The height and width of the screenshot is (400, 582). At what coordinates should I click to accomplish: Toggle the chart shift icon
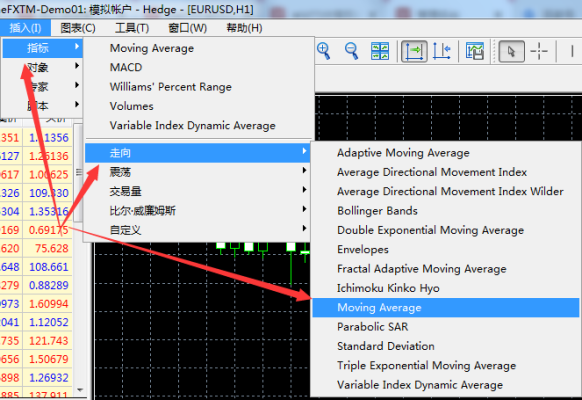click(x=442, y=51)
